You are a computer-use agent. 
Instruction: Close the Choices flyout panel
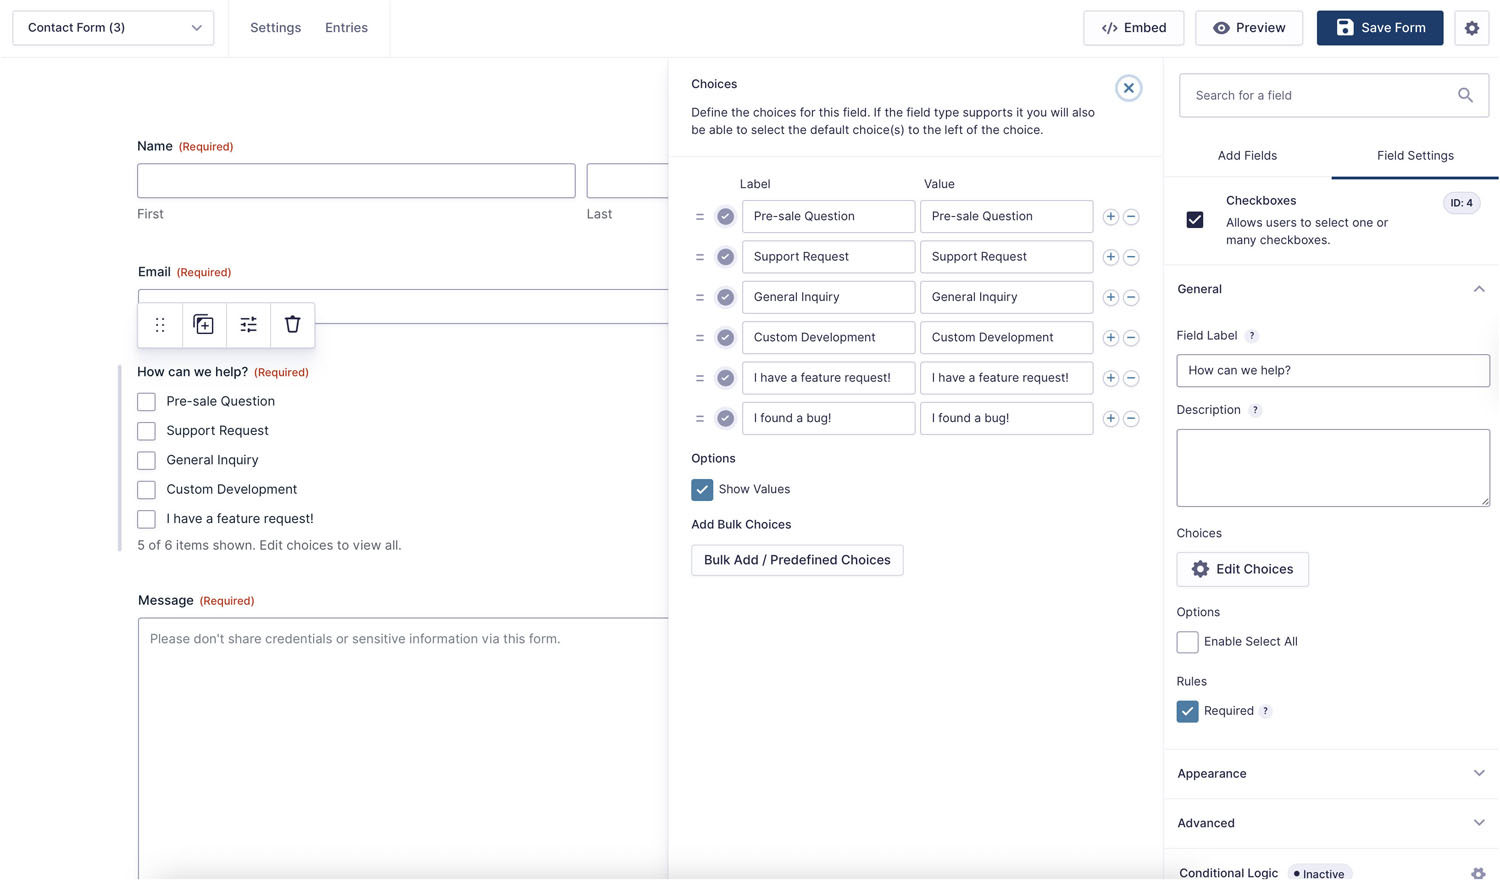(x=1128, y=88)
